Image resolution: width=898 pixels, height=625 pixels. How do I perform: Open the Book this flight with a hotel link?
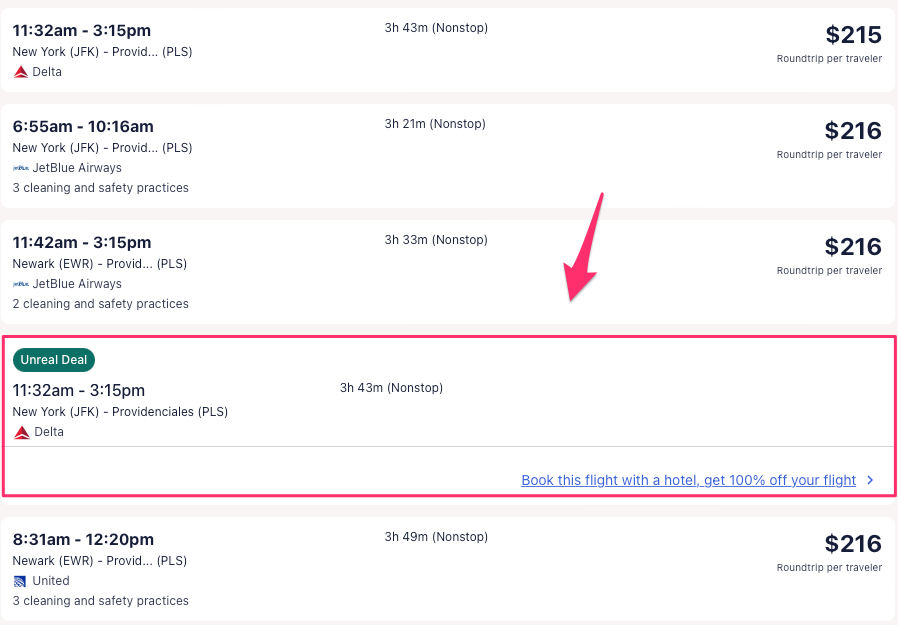688,481
